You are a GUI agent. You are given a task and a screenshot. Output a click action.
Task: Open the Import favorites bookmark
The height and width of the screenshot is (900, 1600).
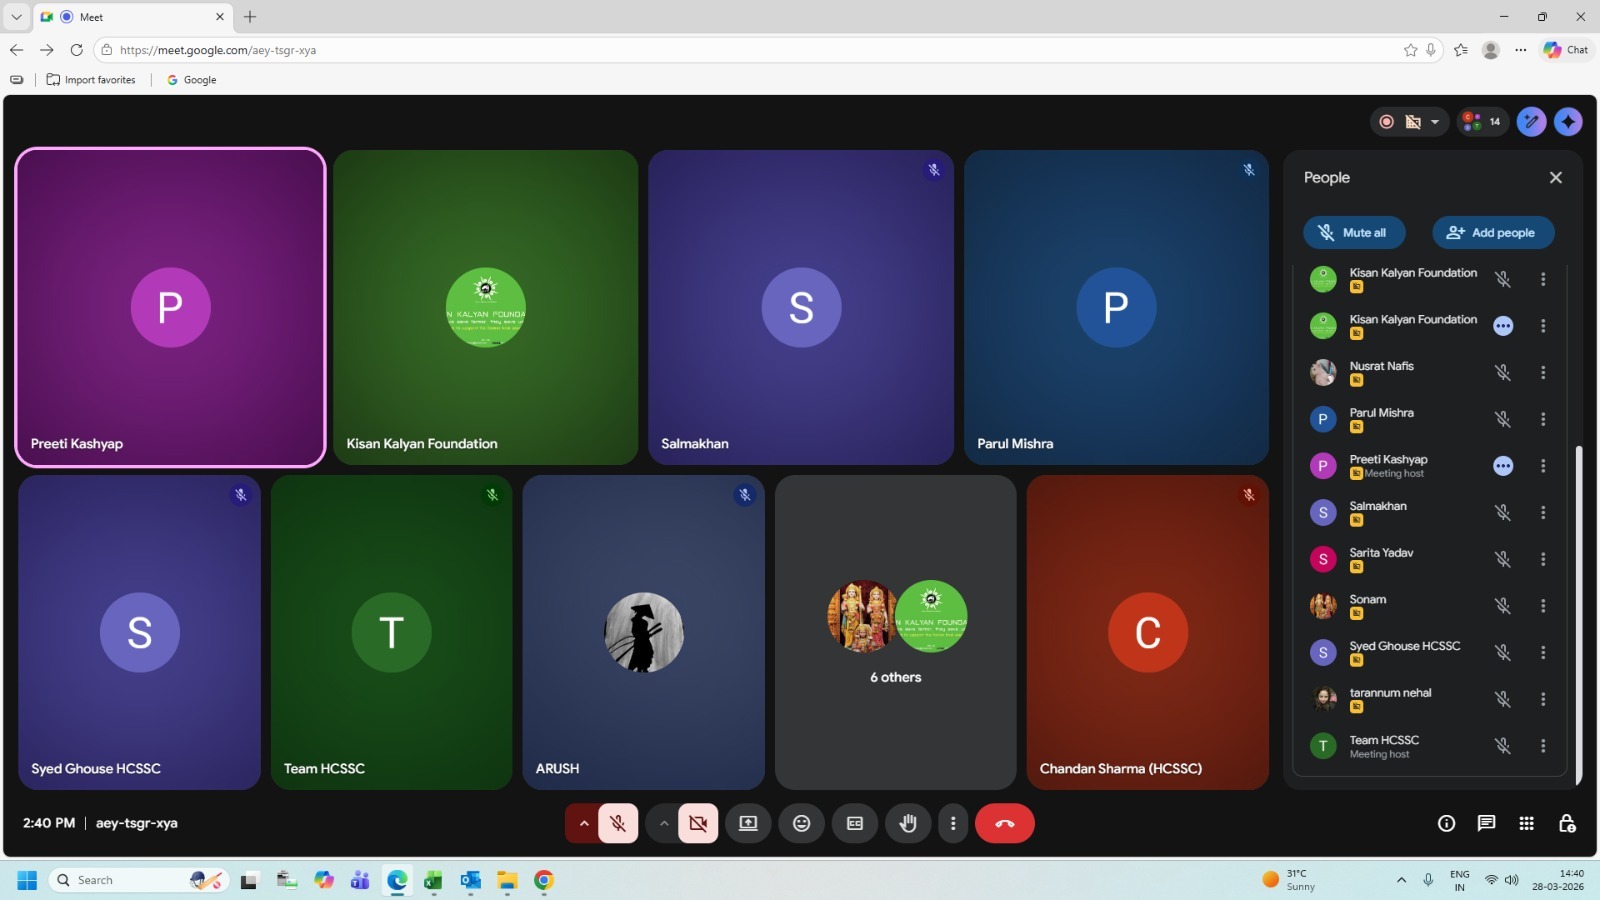91,80
